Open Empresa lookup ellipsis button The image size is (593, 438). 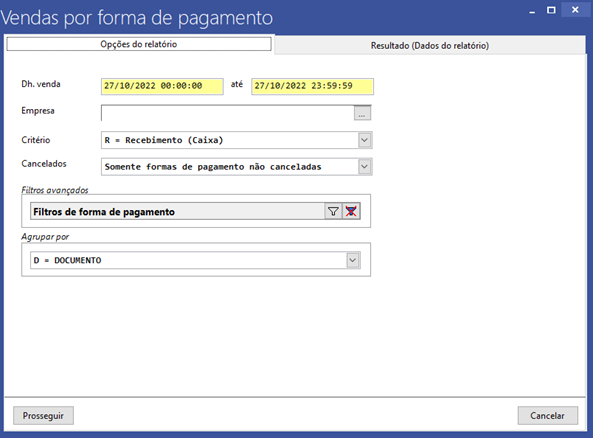(362, 113)
